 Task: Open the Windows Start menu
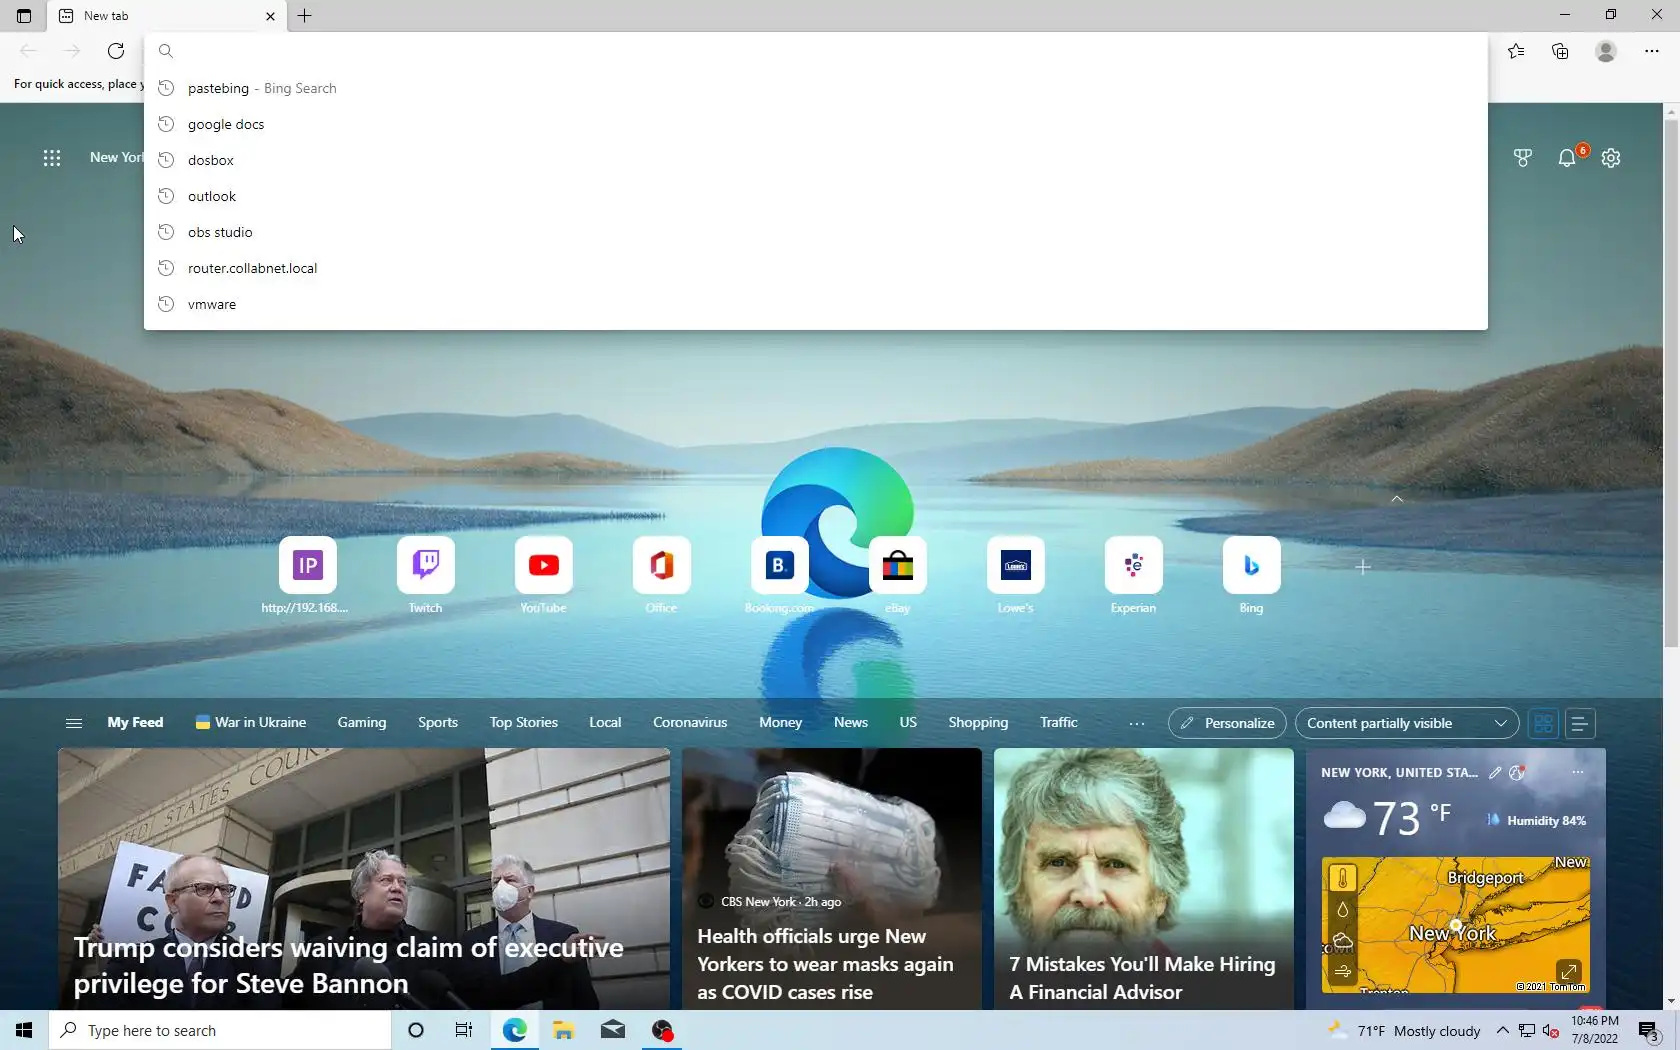(x=24, y=1030)
